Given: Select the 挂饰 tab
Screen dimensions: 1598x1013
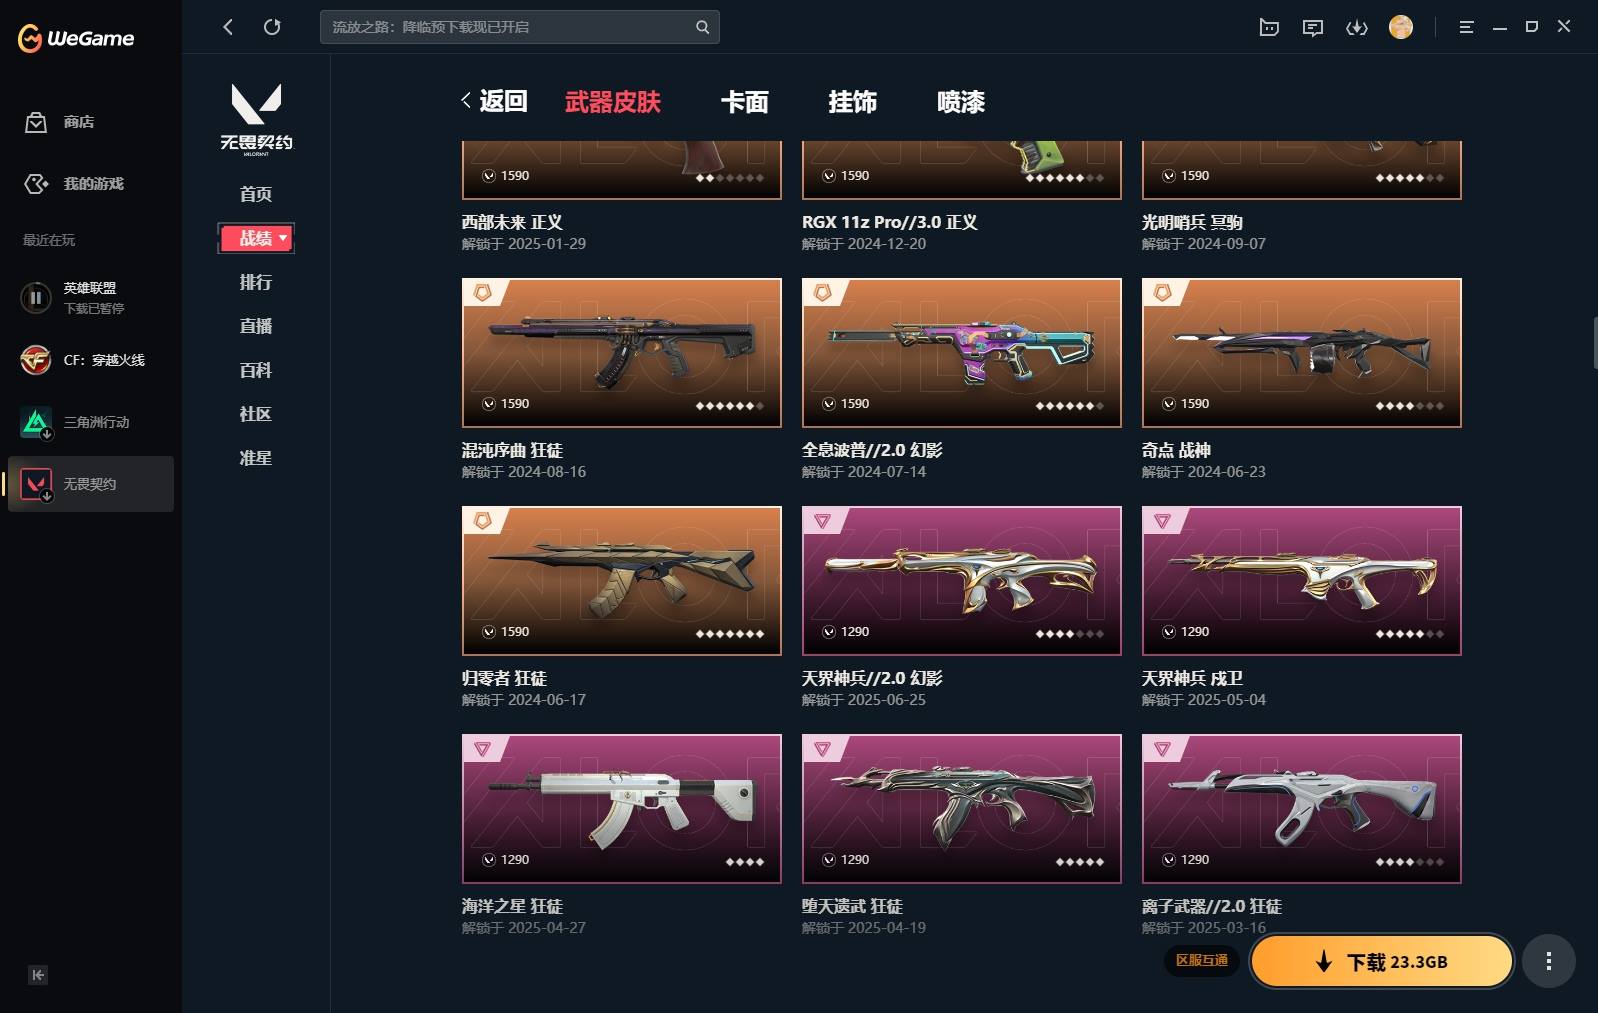Looking at the screenshot, I should [853, 102].
